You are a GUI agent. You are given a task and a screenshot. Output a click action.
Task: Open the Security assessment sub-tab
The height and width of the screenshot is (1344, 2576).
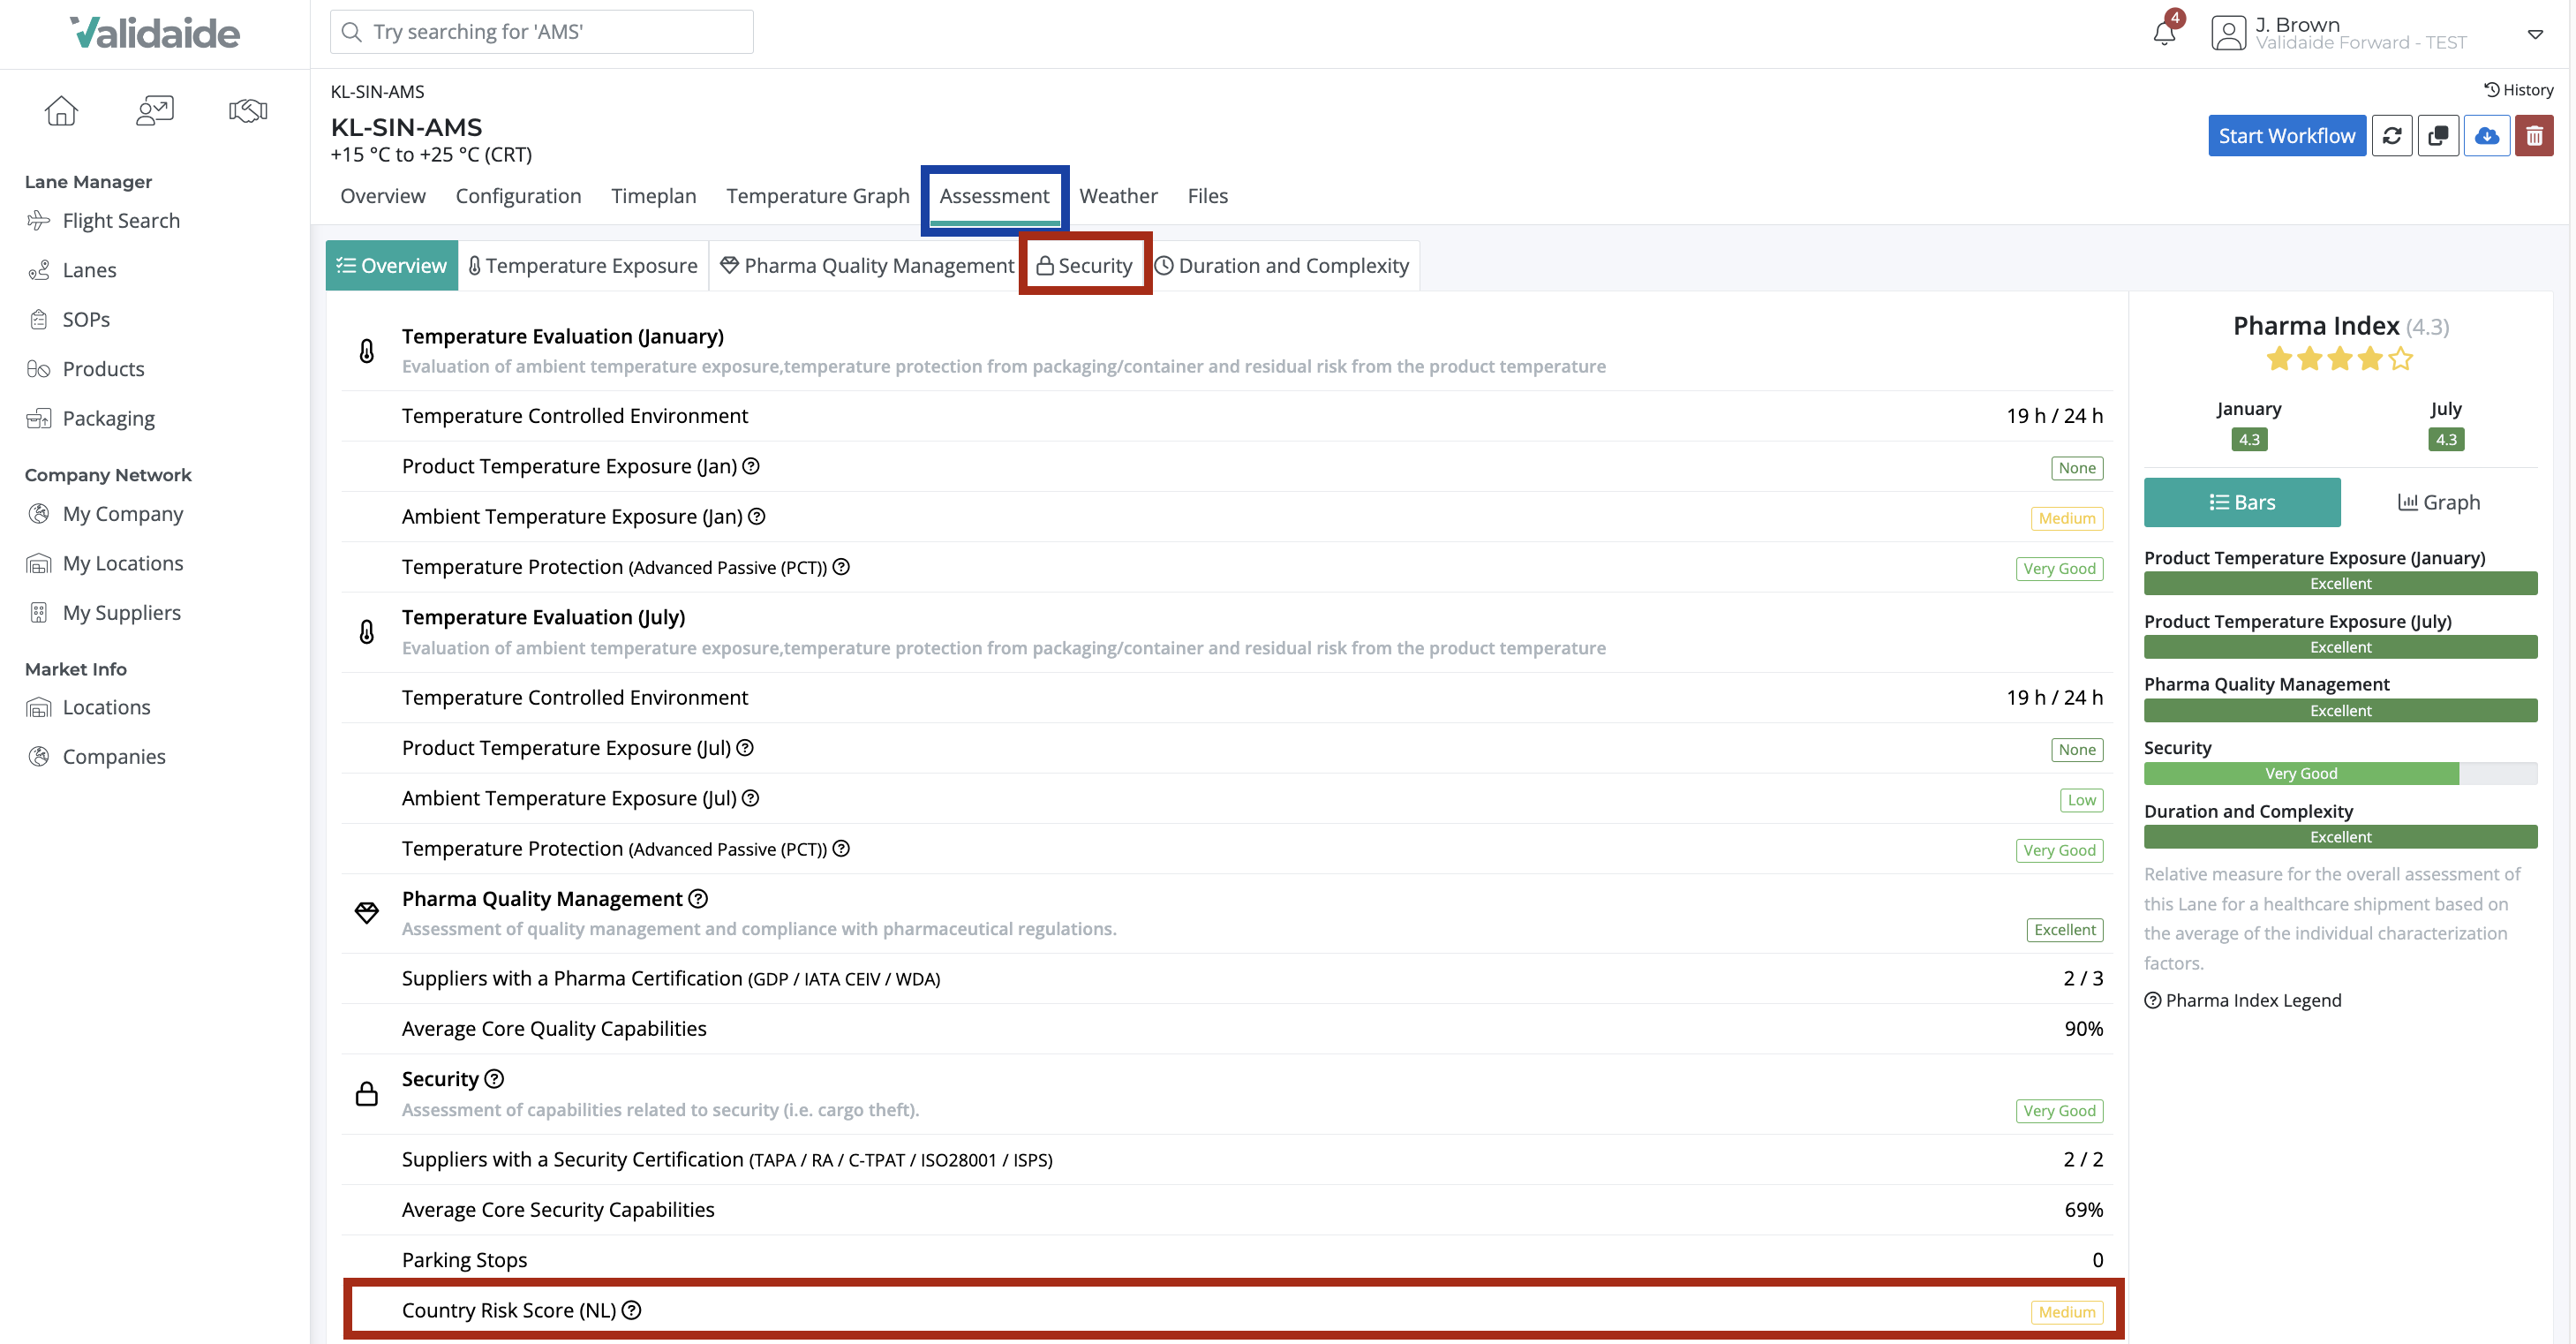(1086, 265)
